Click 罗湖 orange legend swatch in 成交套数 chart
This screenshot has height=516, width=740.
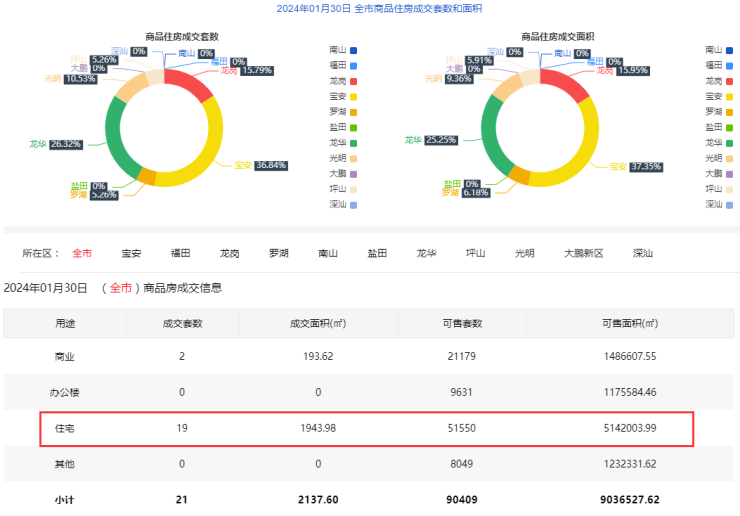[353, 111]
